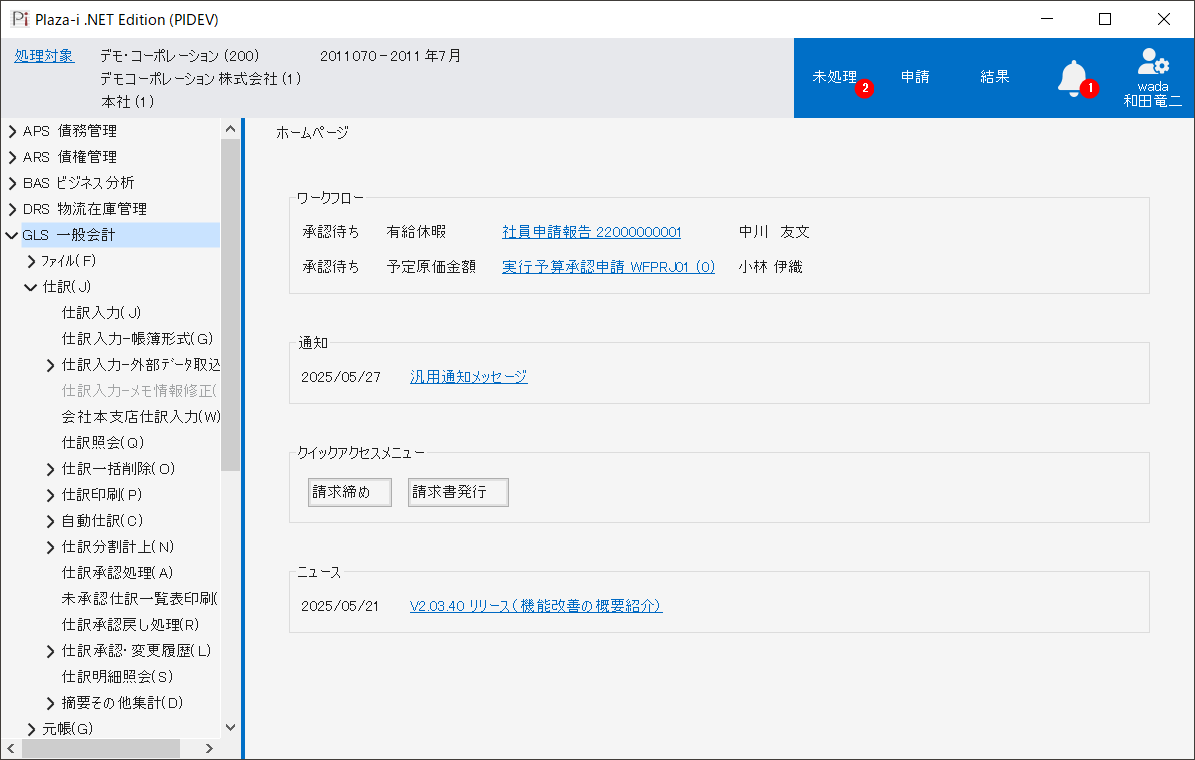
Task: Open the 申請 tab in header
Action: pyautogui.click(x=915, y=77)
